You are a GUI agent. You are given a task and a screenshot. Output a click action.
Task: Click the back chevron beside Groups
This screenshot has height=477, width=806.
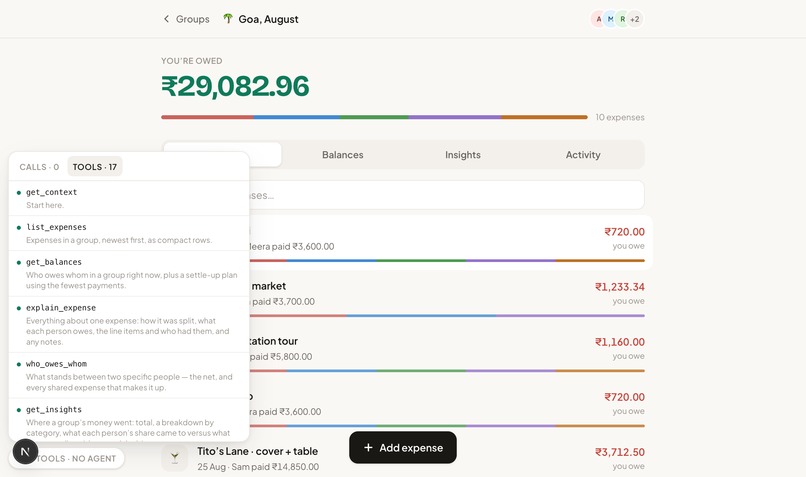click(x=166, y=19)
